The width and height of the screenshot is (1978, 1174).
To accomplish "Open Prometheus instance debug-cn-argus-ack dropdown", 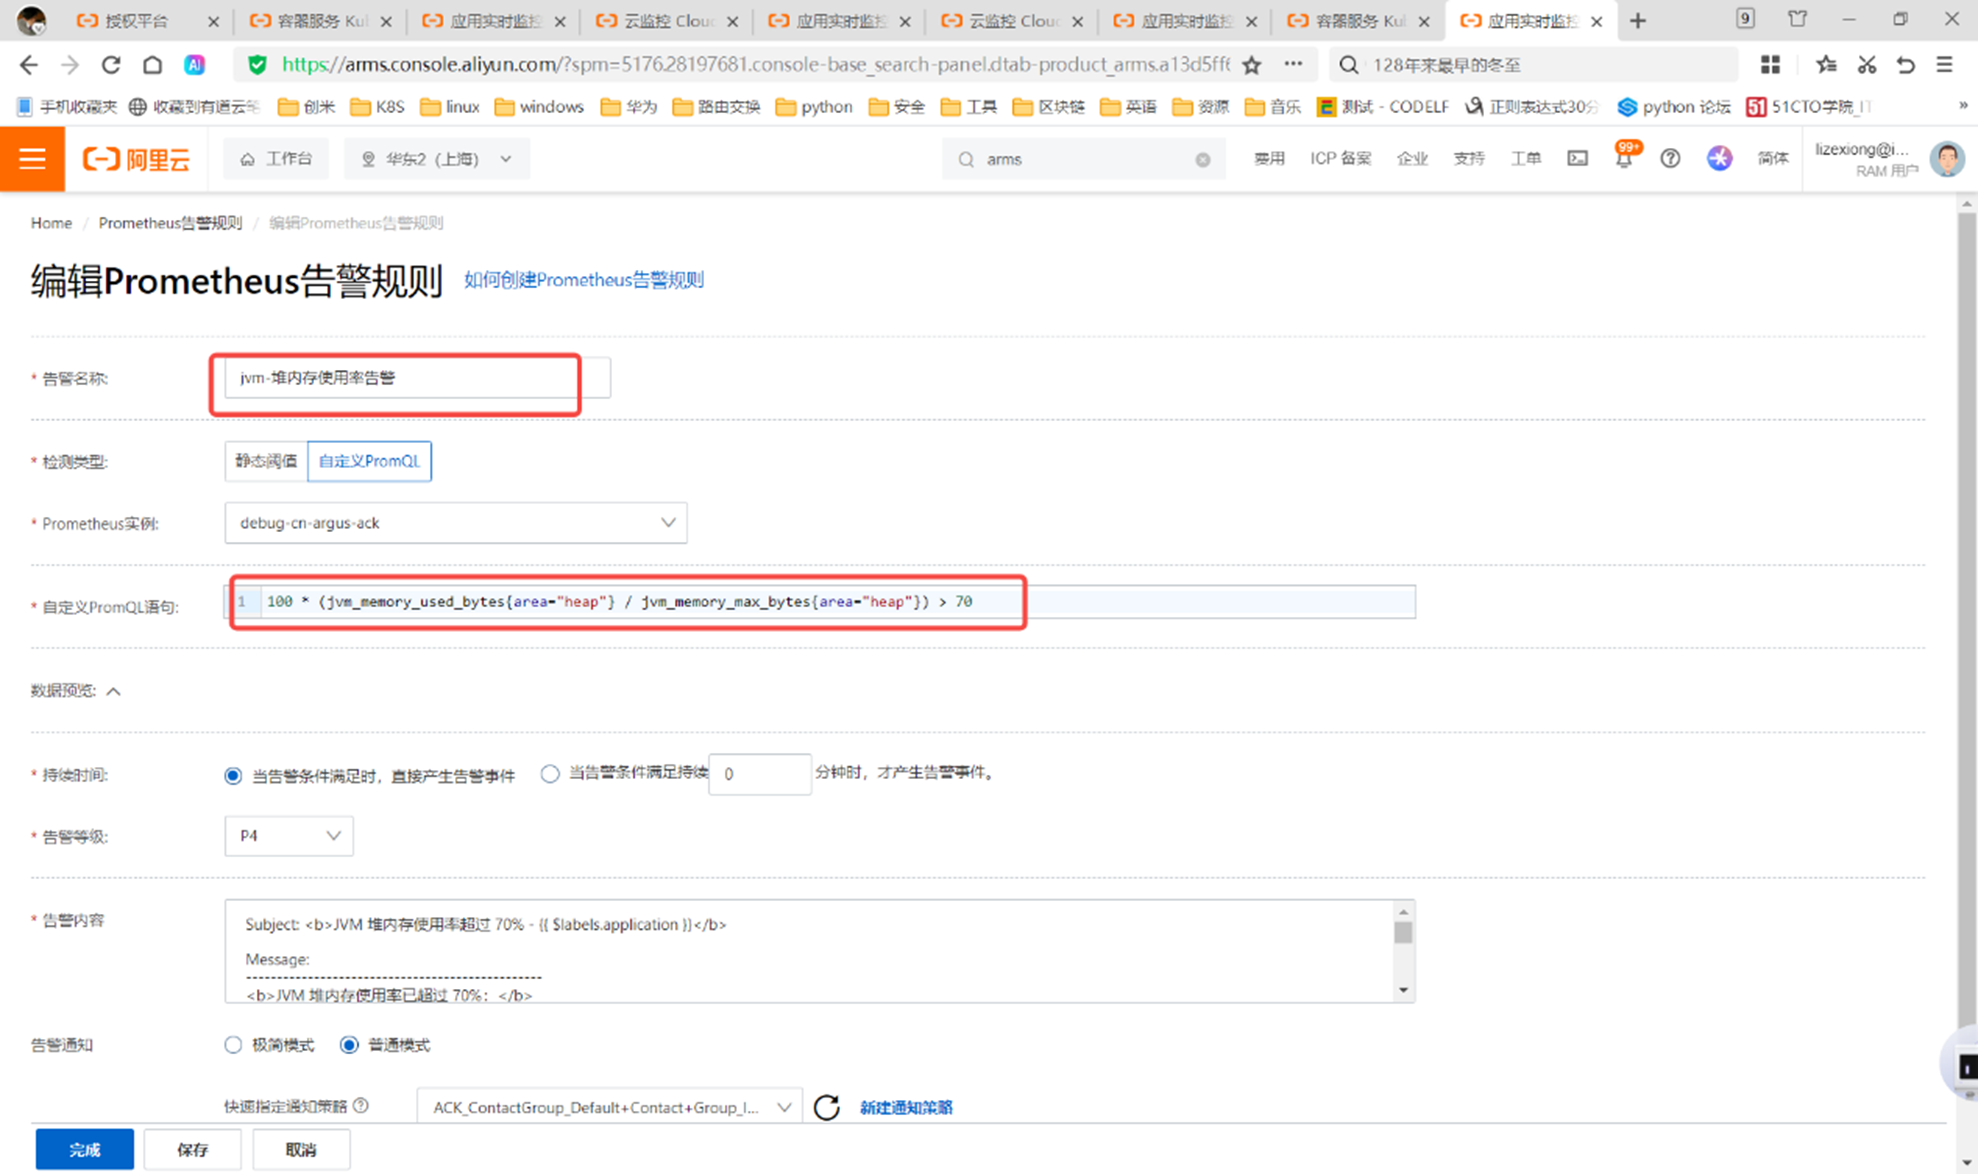I will (x=455, y=523).
